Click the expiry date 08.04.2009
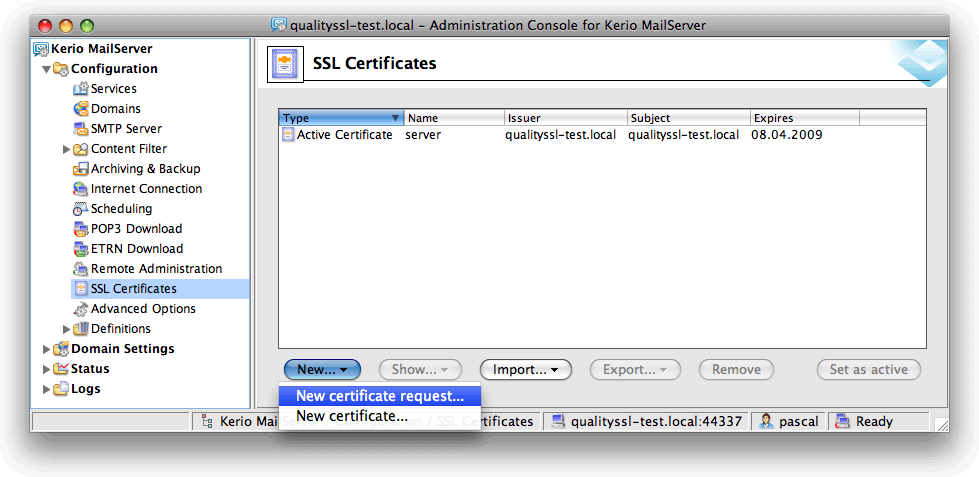This screenshot has height=477, width=979. pyautogui.click(x=787, y=135)
